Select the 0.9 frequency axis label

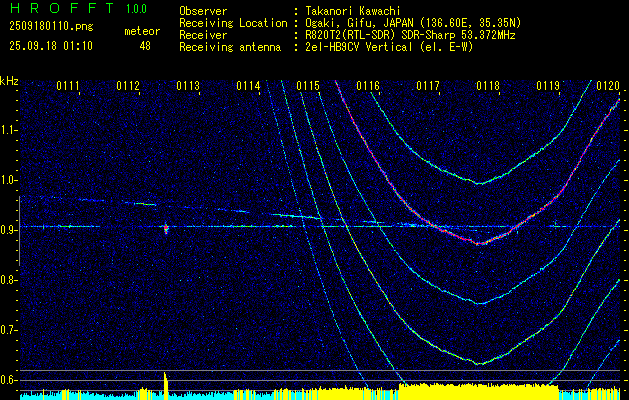click(x=9, y=230)
